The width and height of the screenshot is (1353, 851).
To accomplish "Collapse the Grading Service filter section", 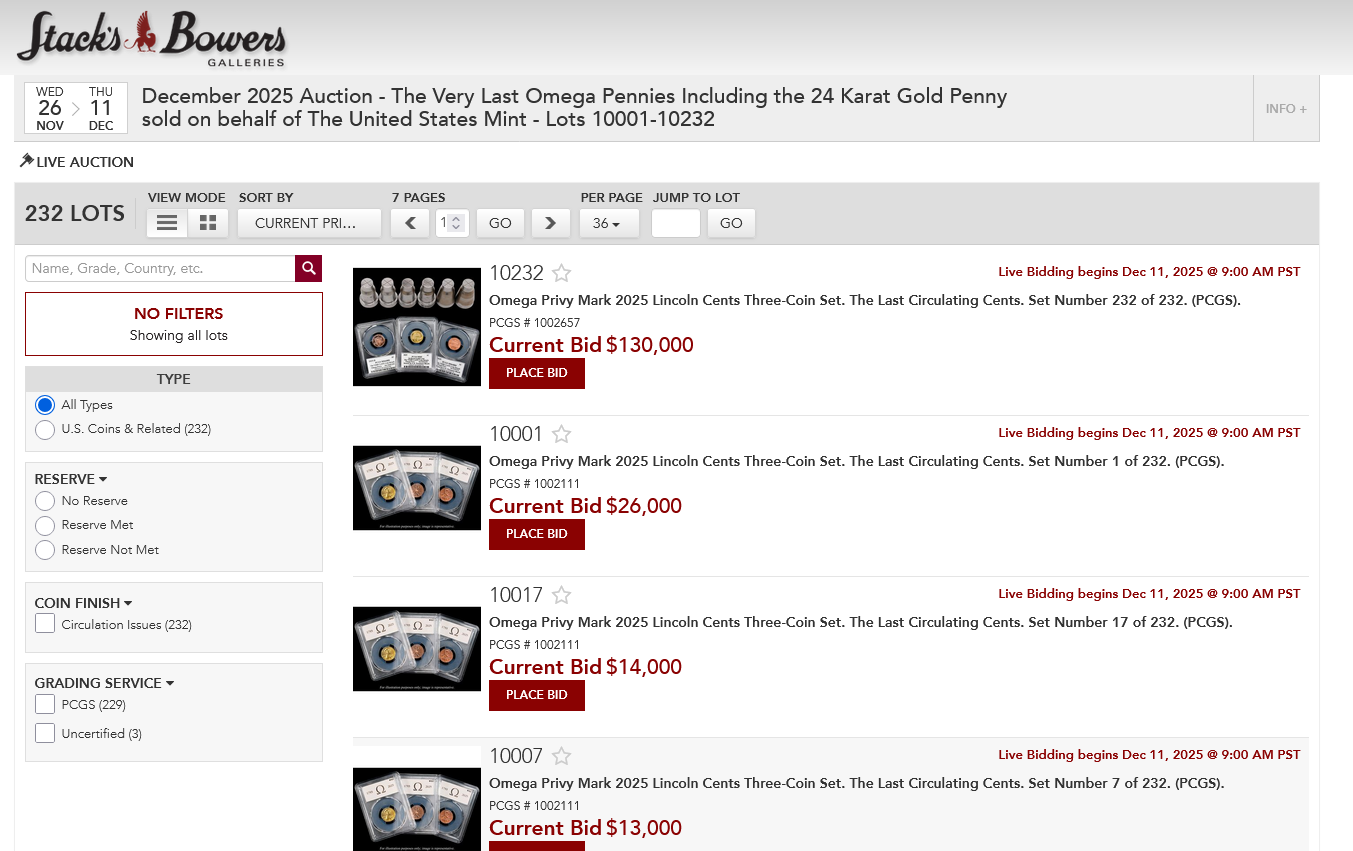I will tap(105, 683).
